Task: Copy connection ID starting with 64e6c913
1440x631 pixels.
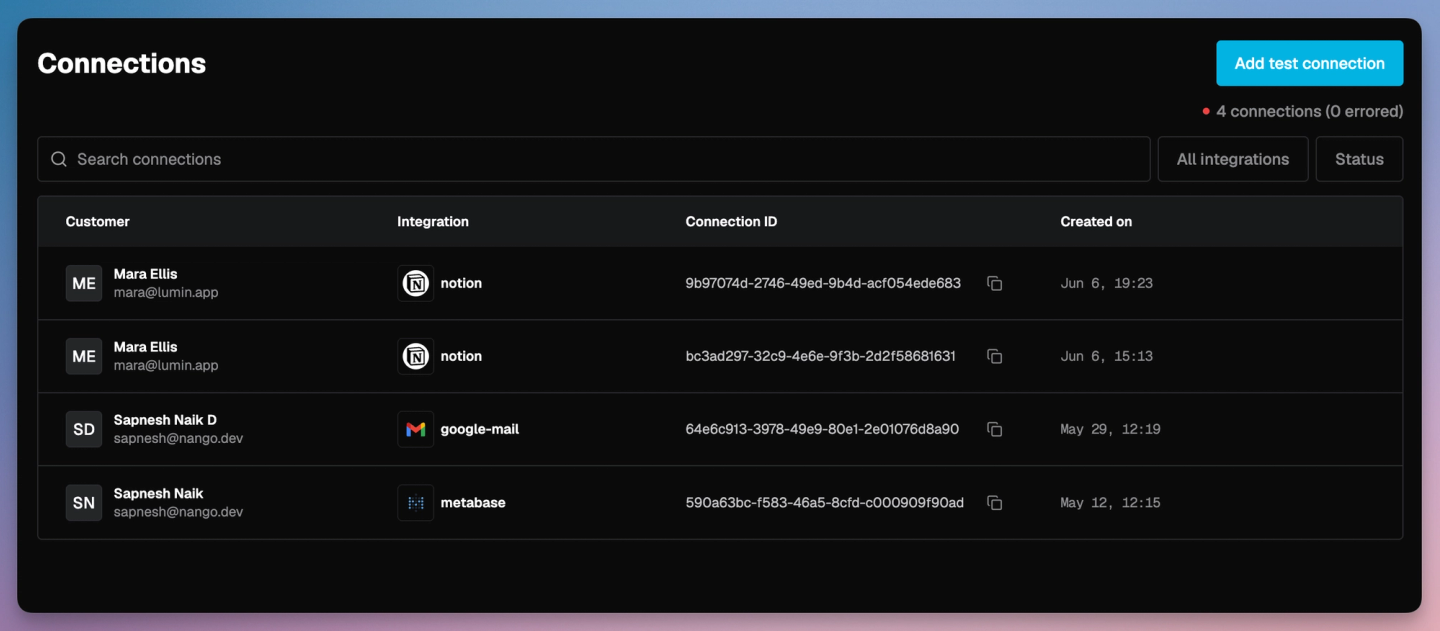Action: pyautogui.click(x=994, y=429)
